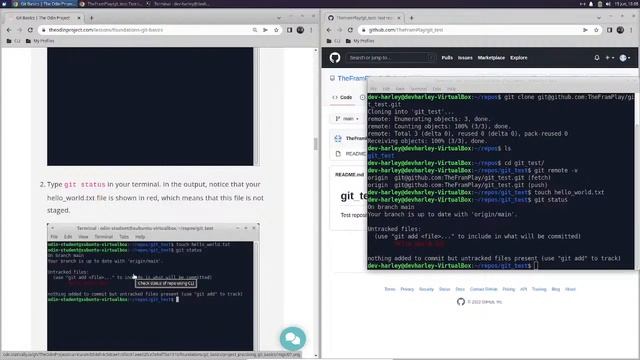The height and width of the screenshot is (360, 640).
Task: Open File menu in dev-harley terminal window
Action: (x=373, y=89)
